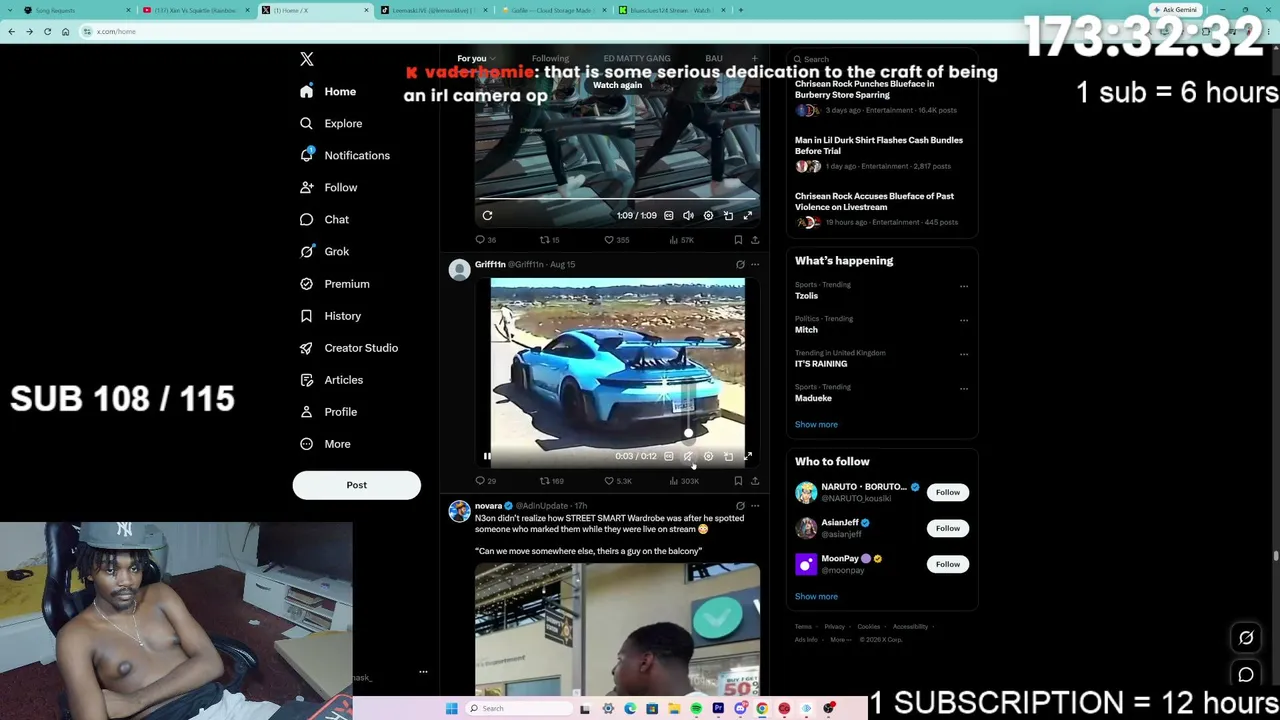1280x720 pixels.
Task: Open Grok actions on Griff11n's post
Action: tap(740, 265)
